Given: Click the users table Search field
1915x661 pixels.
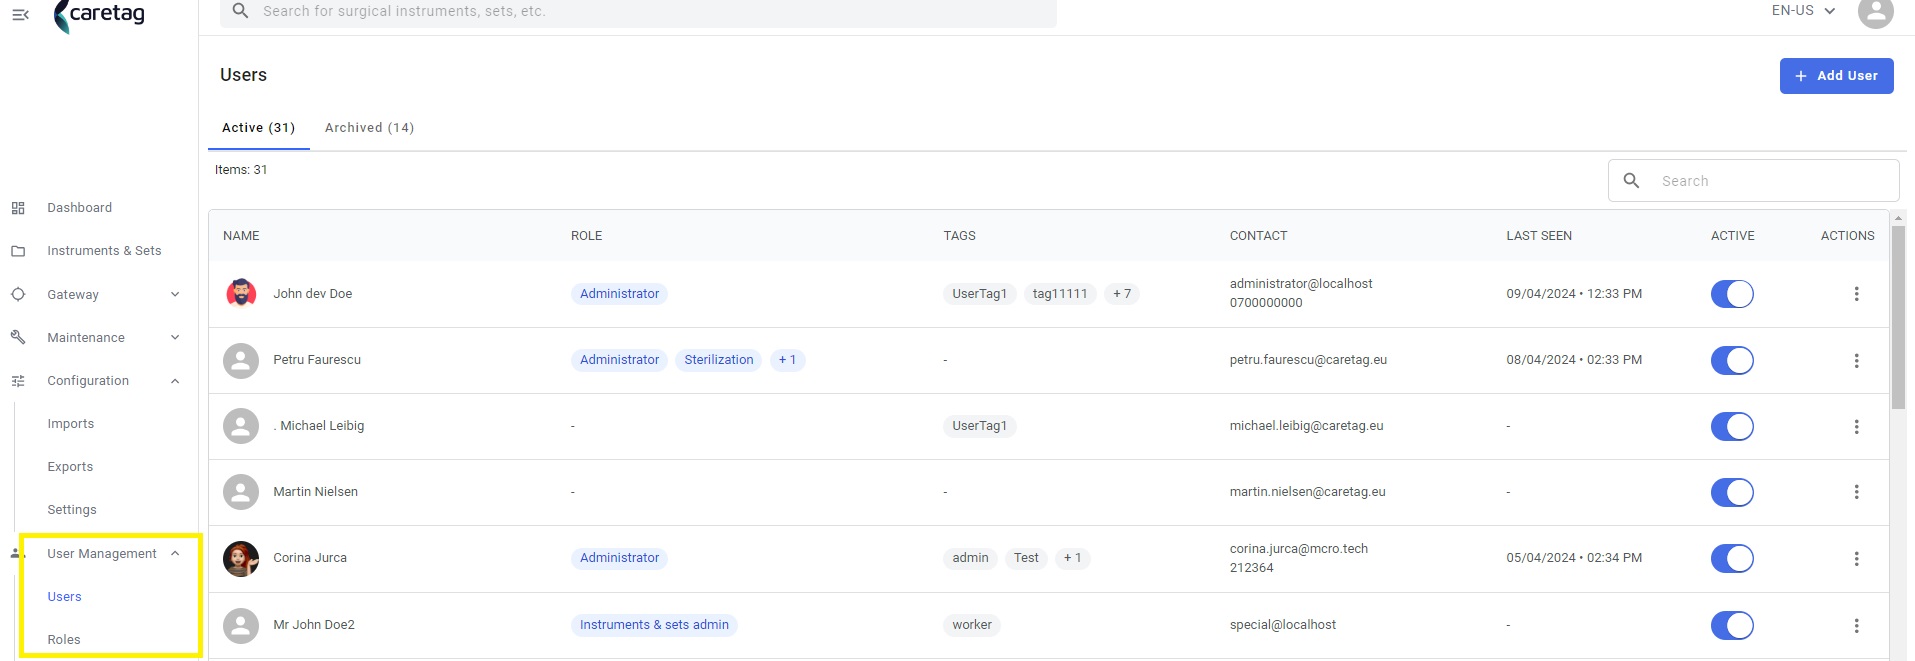Looking at the screenshot, I should [x=1753, y=181].
